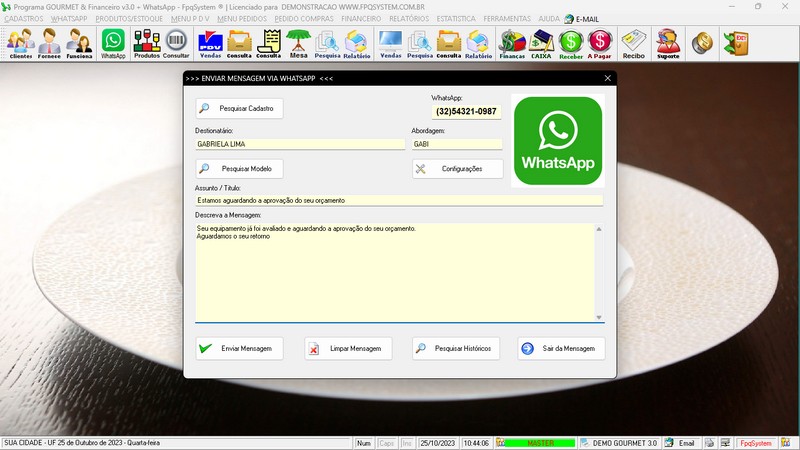Click Sair da Mensagem button
The height and width of the screenshot is (450, 800).
(x=561, y=348)
